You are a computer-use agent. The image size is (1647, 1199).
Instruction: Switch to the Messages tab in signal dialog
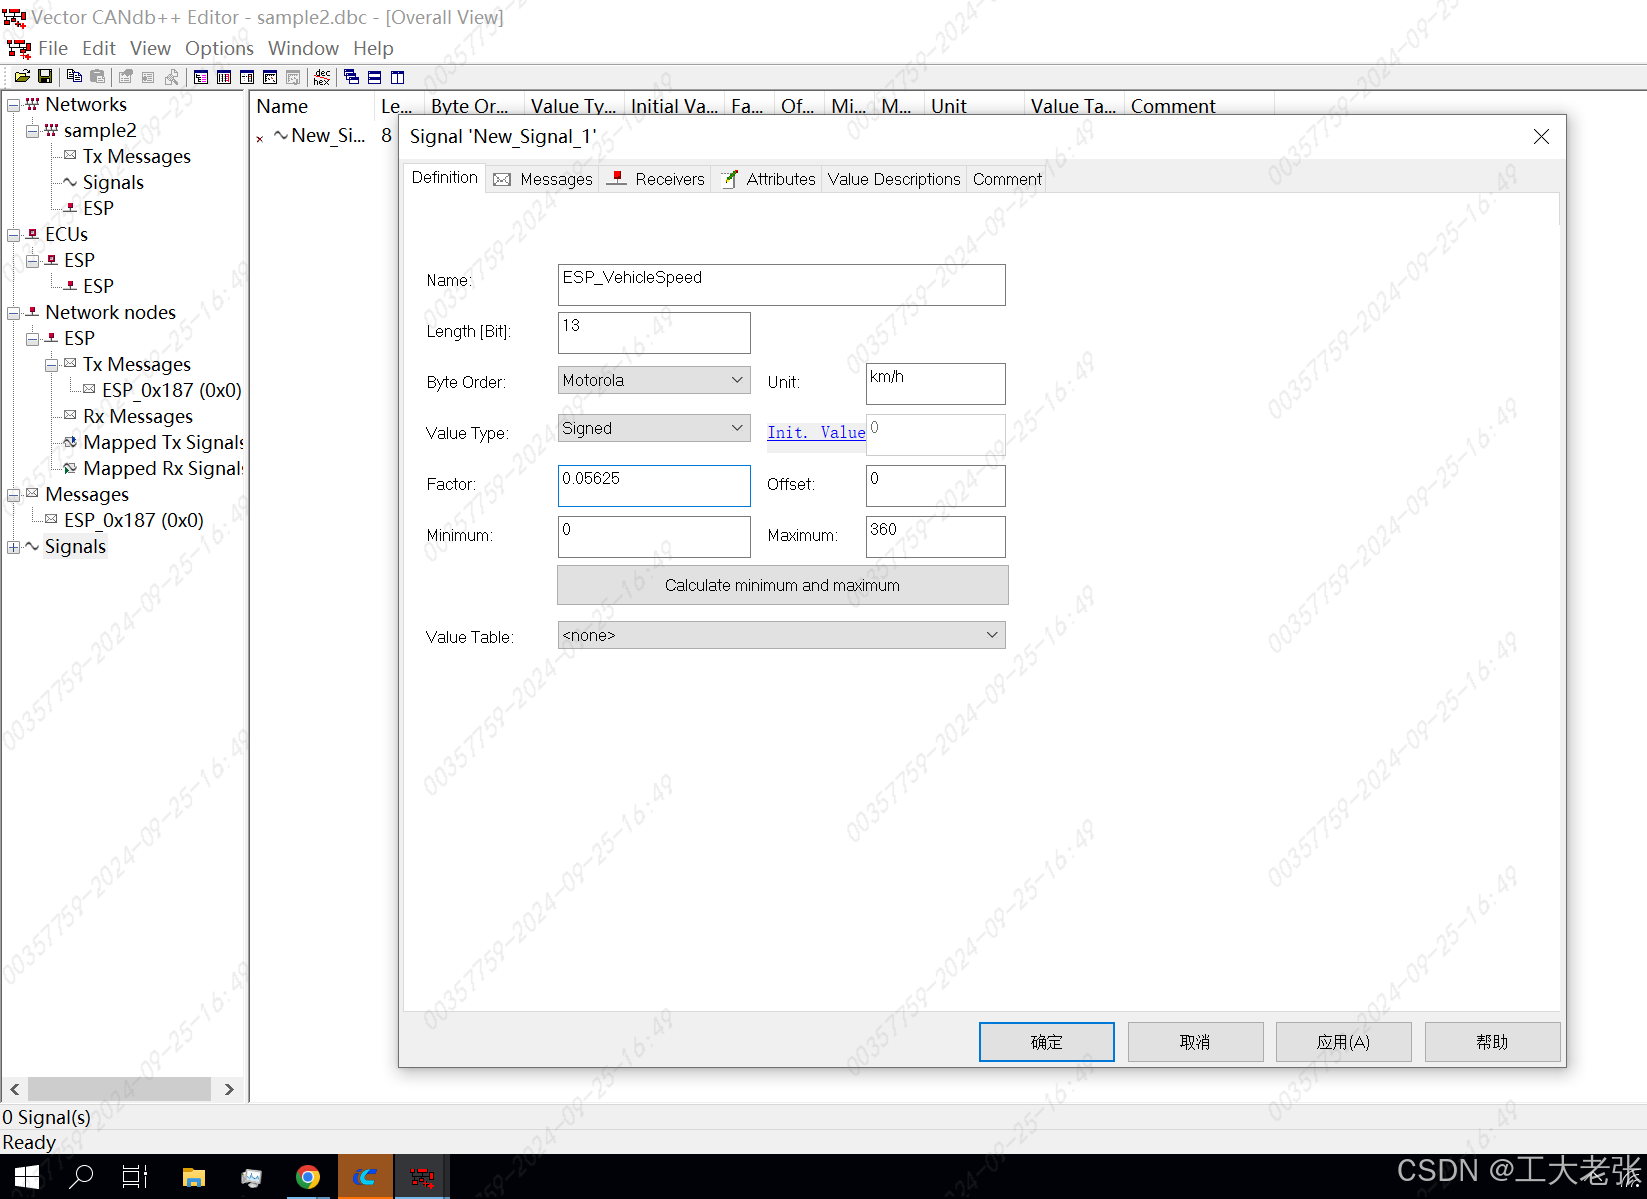click(x=543, y=179)
